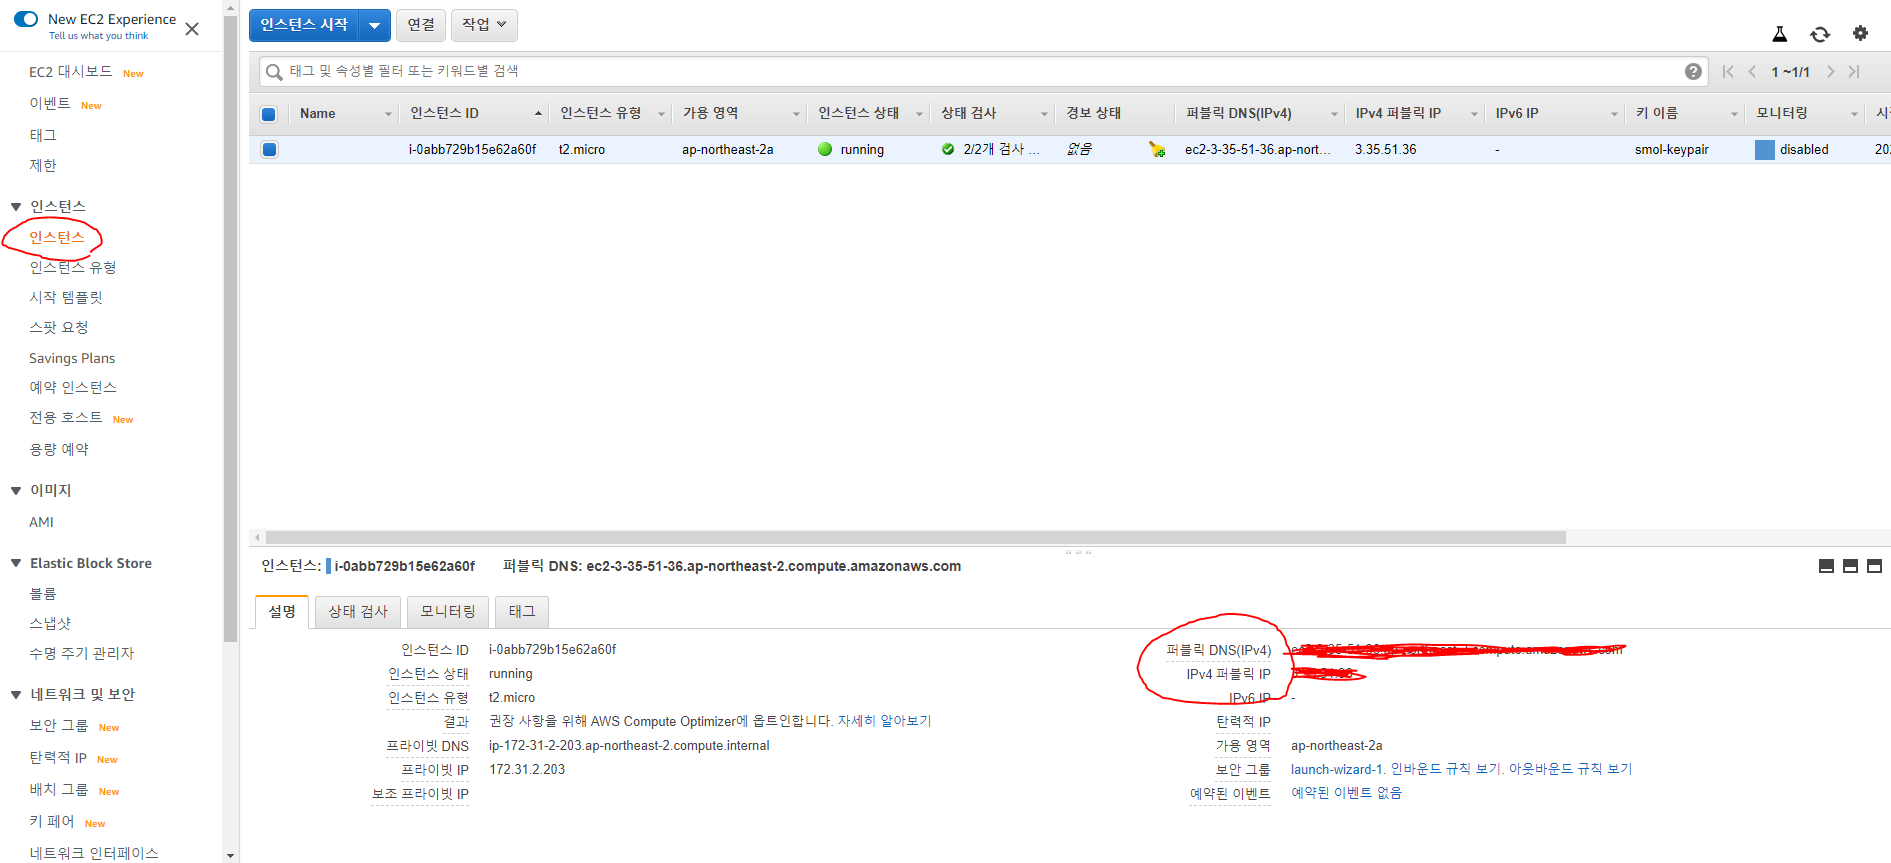Click smol-keypair key name cell
Screen dimensions: 1891x863
coord(1672,149)
